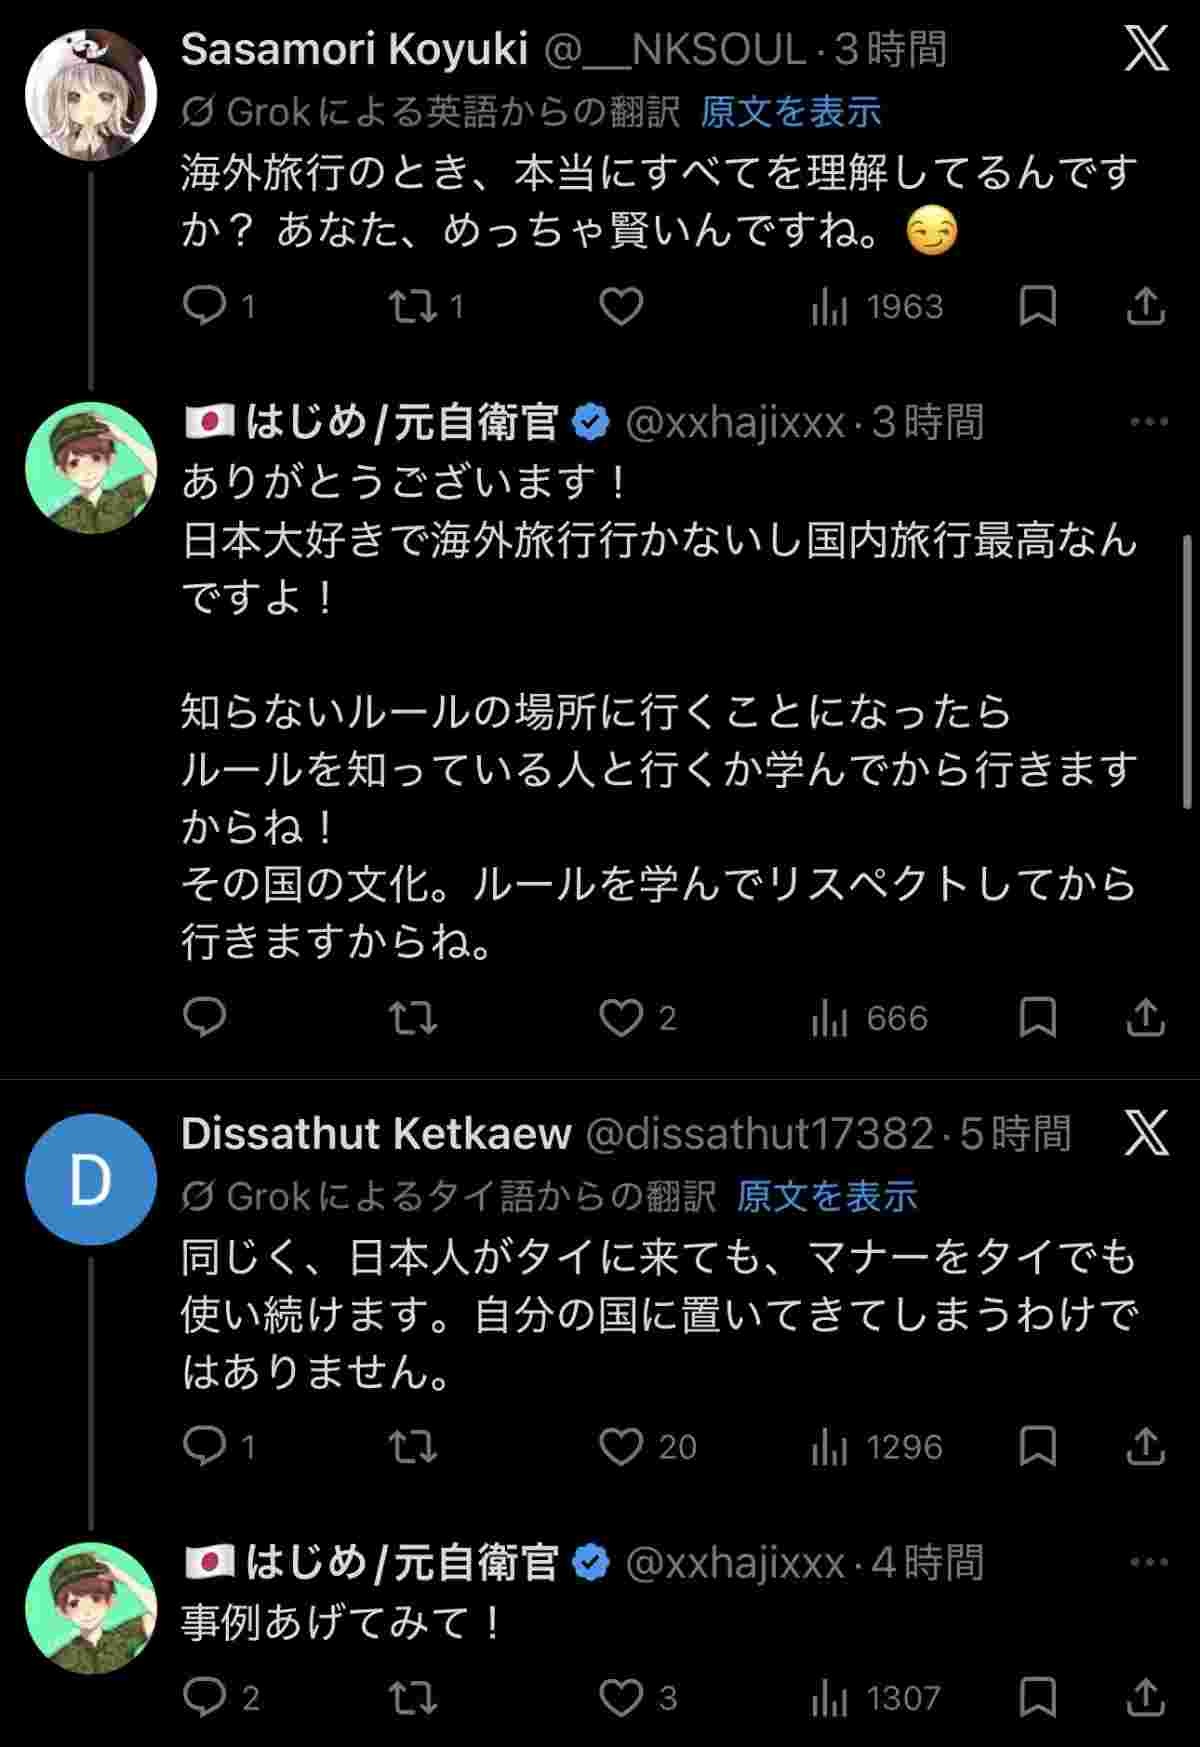The width and height of the screenshot is (1200, 1747).
Task: Like Sasamori Koyuki's tweet
Action: pyautogui.click(x=620, y=306)
